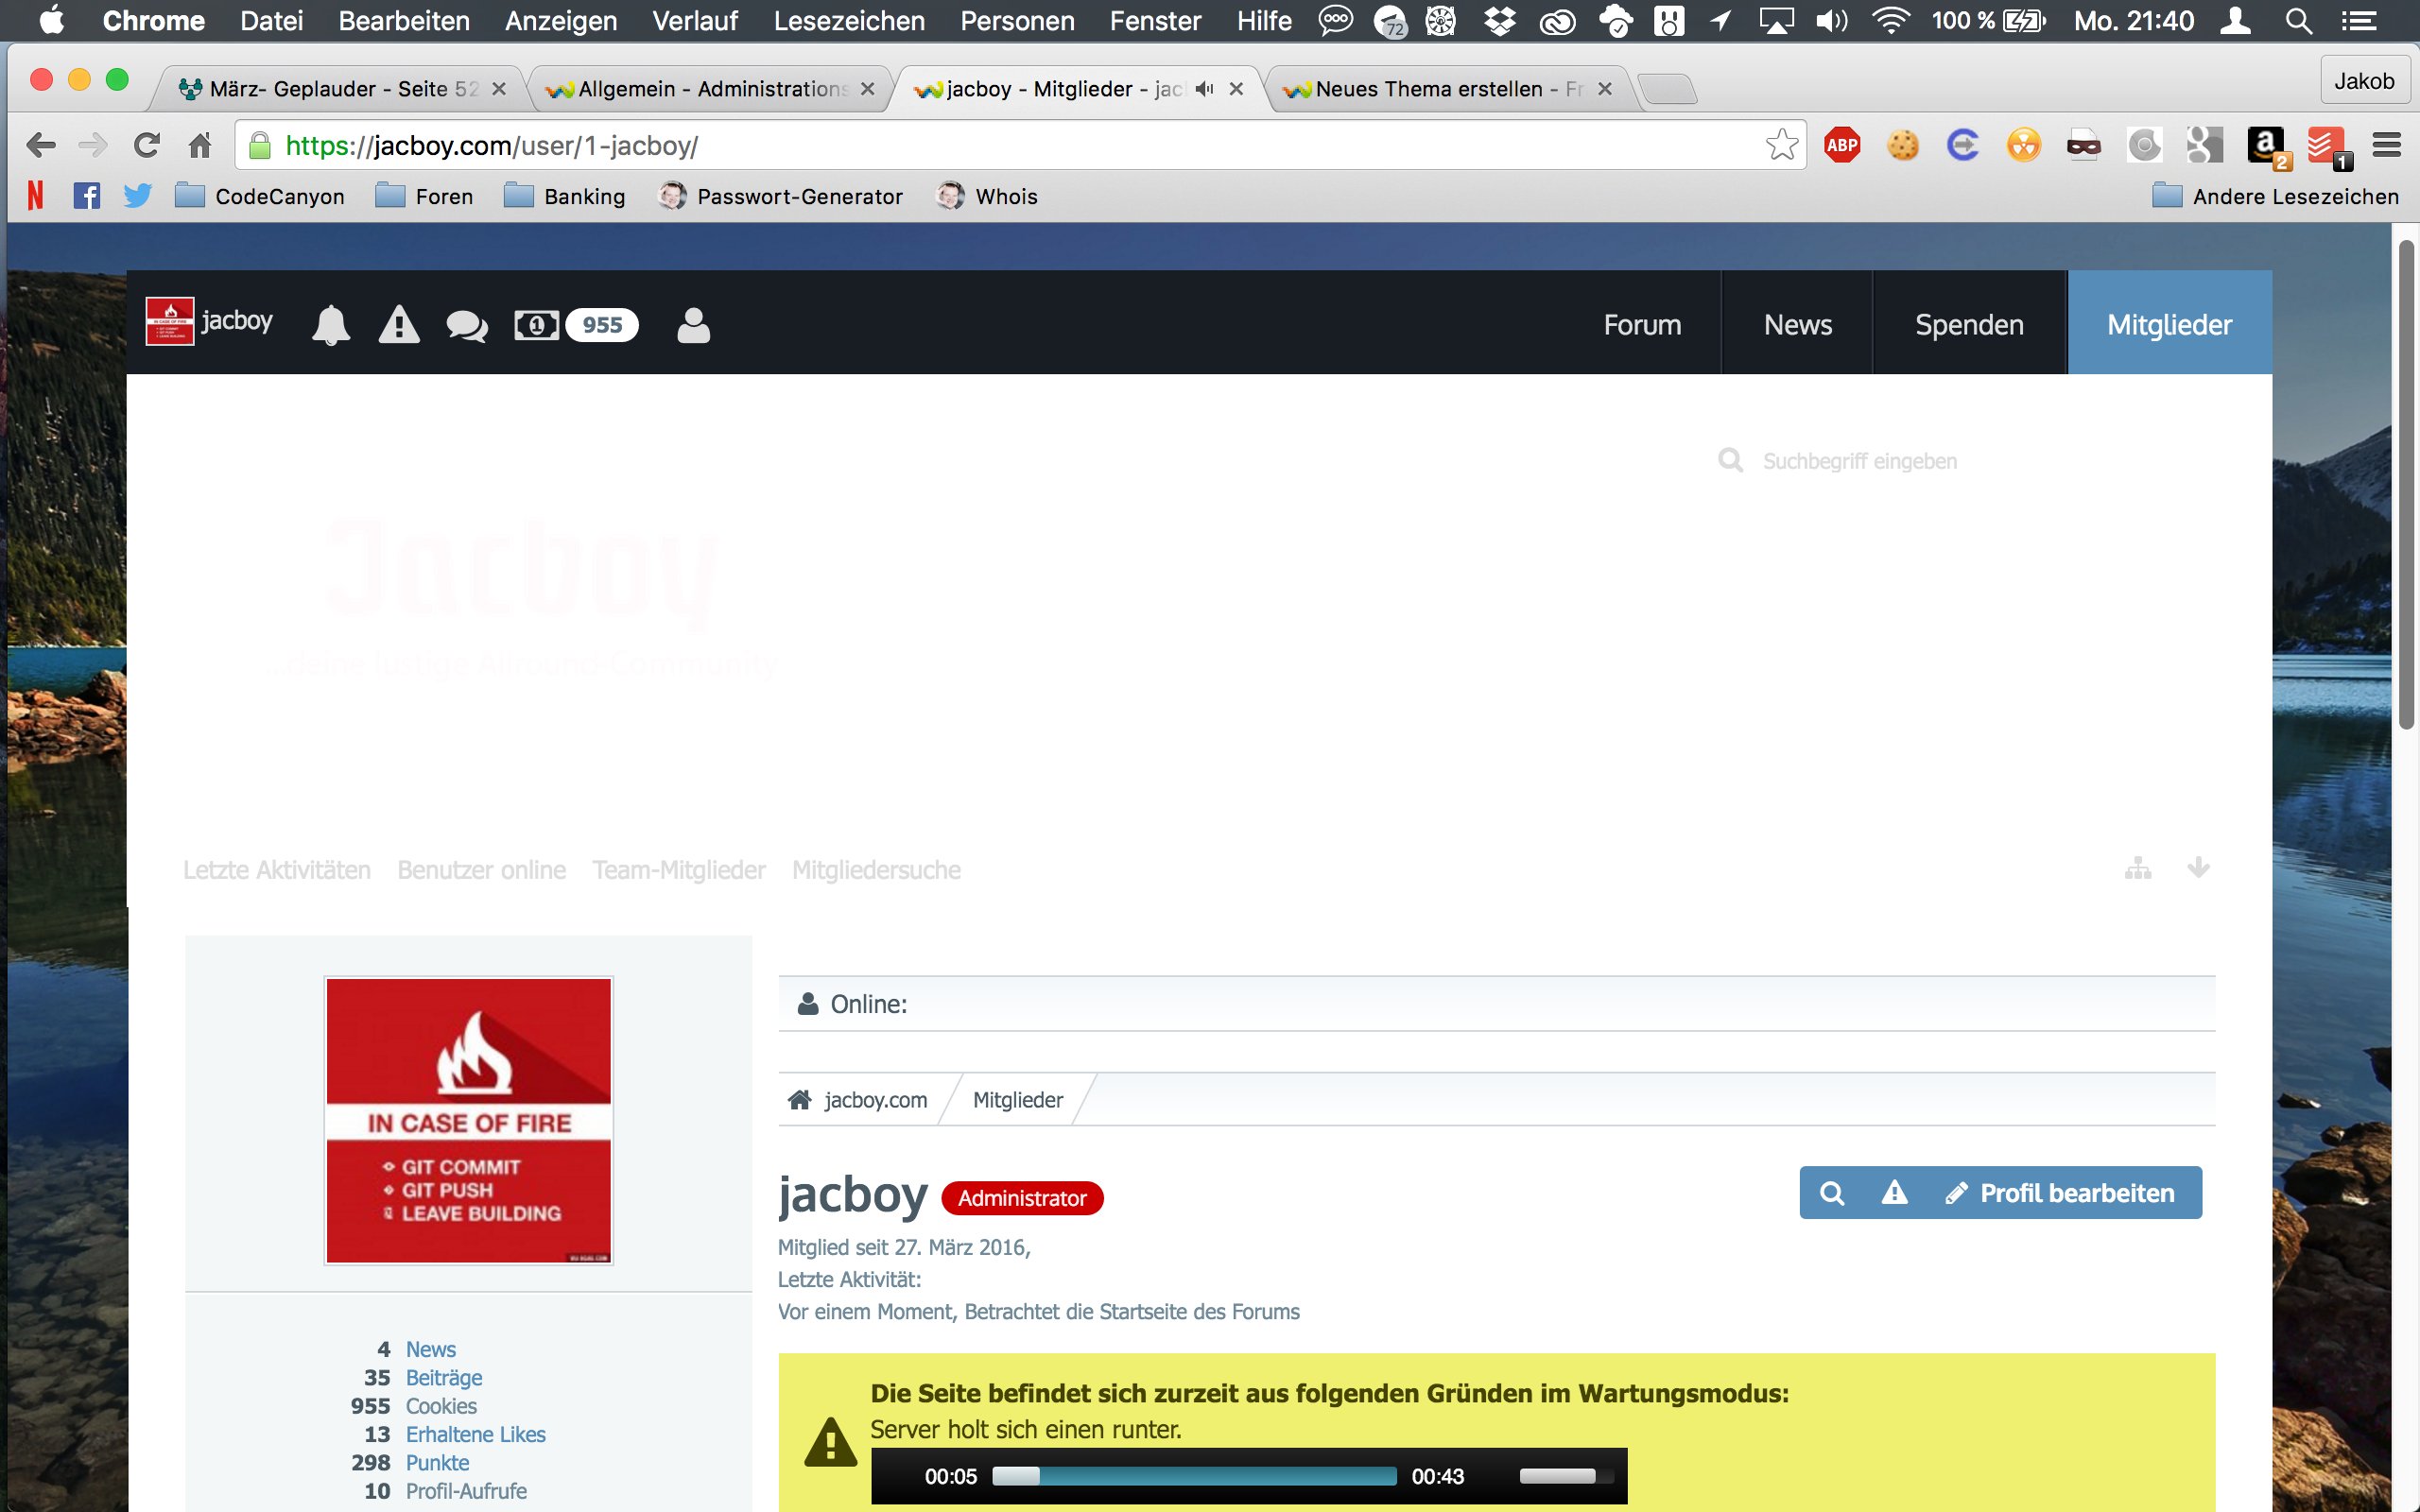Open the user profile silhouette icon
2420x1512 pixels.
click(693, 325)
